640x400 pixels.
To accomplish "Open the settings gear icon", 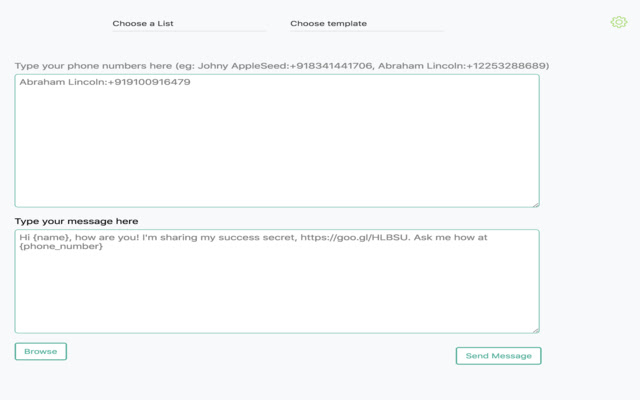I will click(618, 22).
